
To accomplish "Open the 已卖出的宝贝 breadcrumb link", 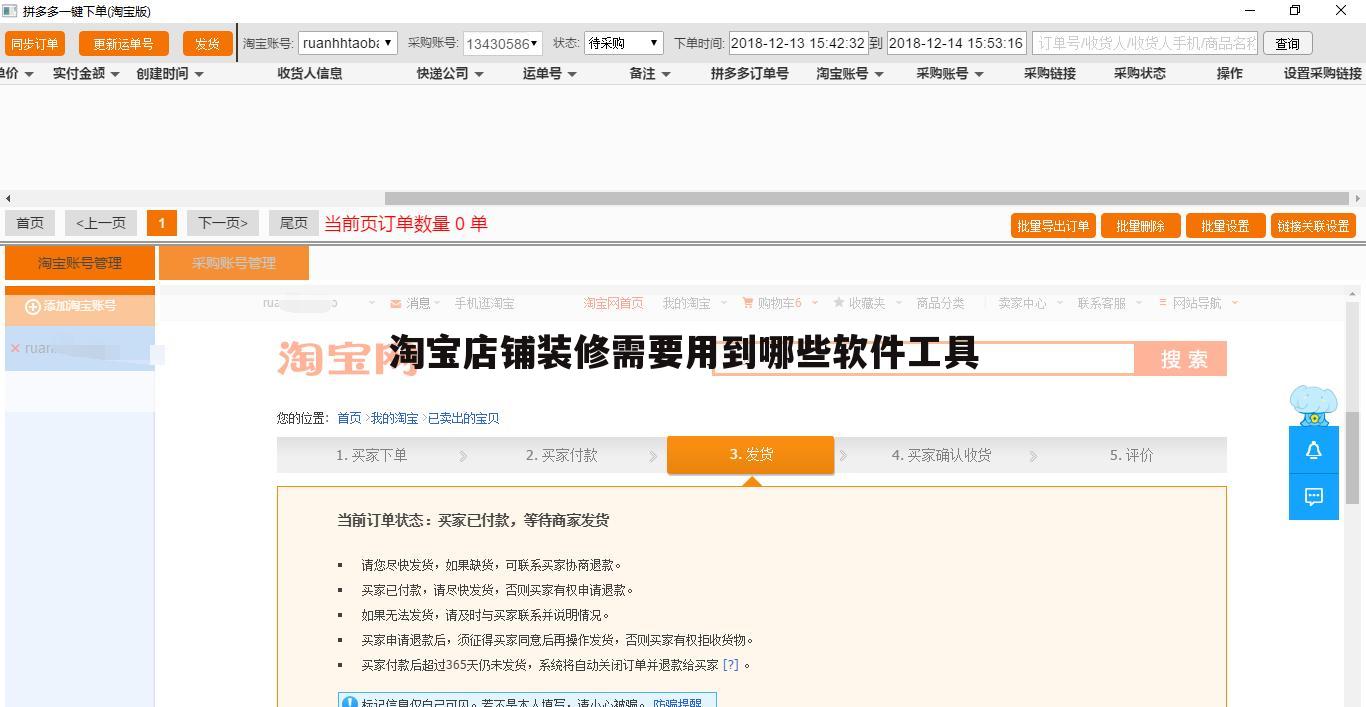I will point(464,418).
